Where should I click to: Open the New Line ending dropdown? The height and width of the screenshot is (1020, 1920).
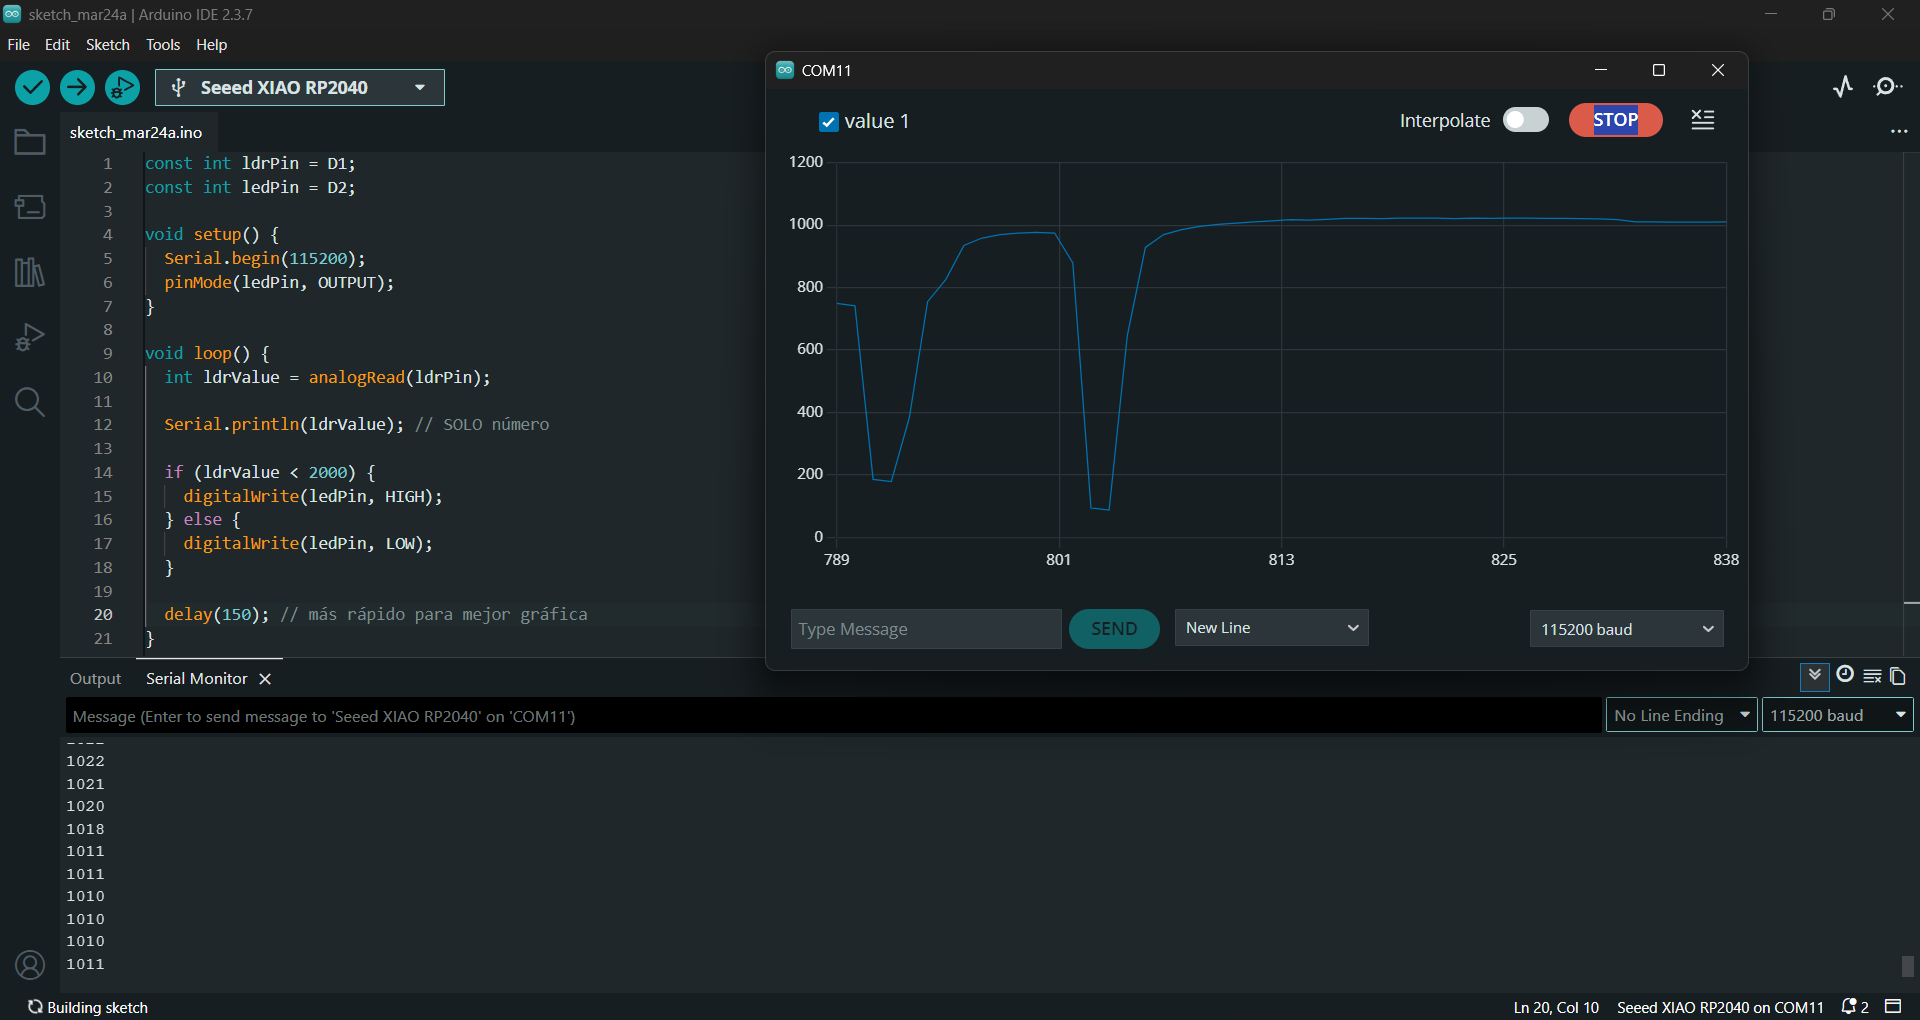[x=1271, y=628]
